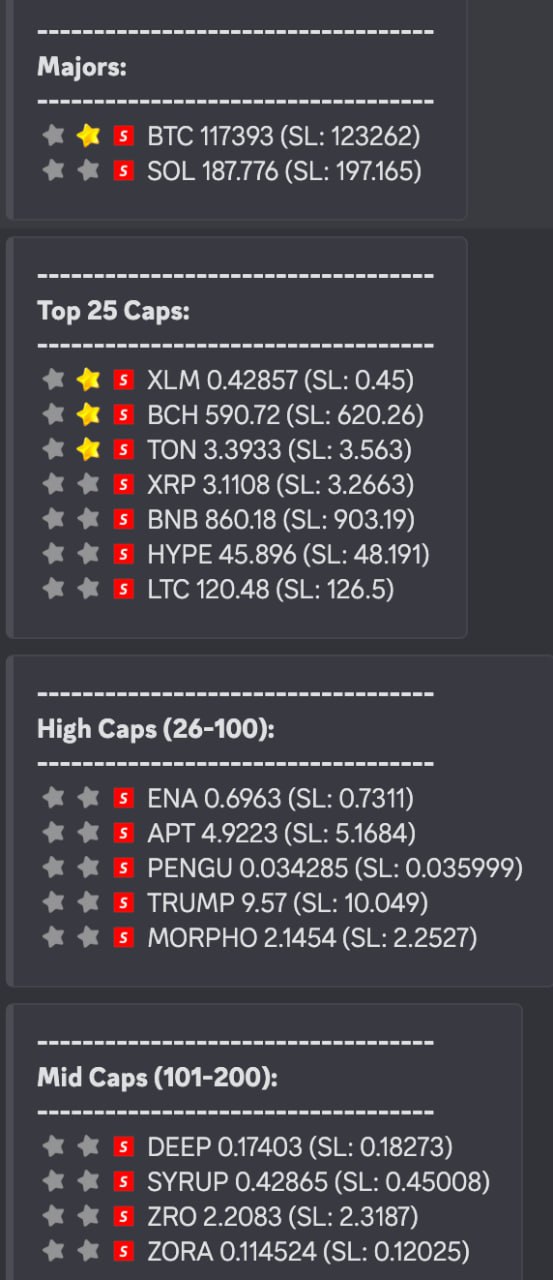
Task: Click the red S icon beside XRP
Action: [123, 485]
